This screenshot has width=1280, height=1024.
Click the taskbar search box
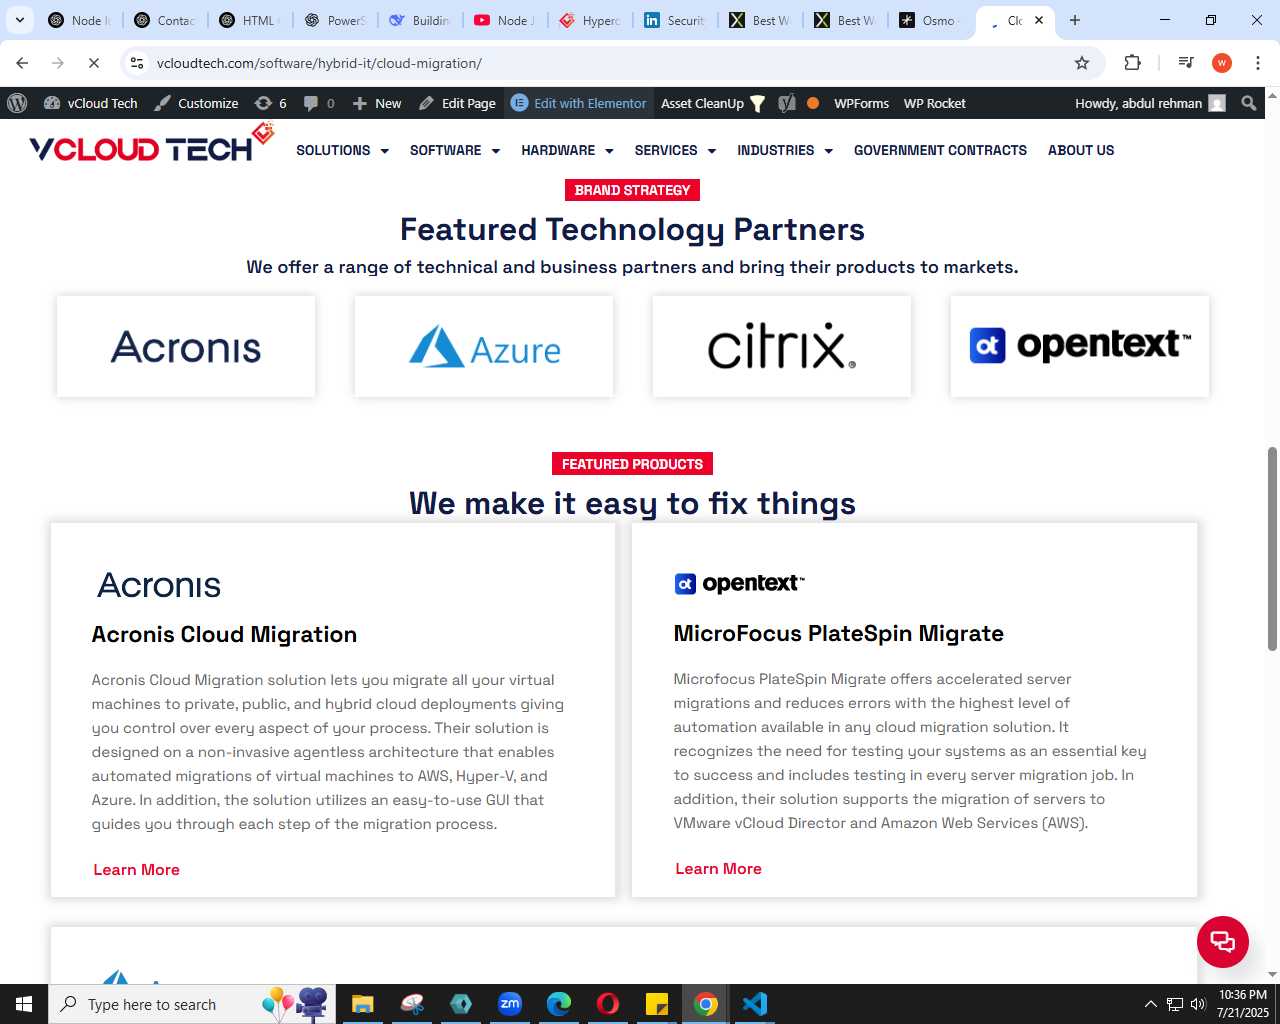[190, 1004]
